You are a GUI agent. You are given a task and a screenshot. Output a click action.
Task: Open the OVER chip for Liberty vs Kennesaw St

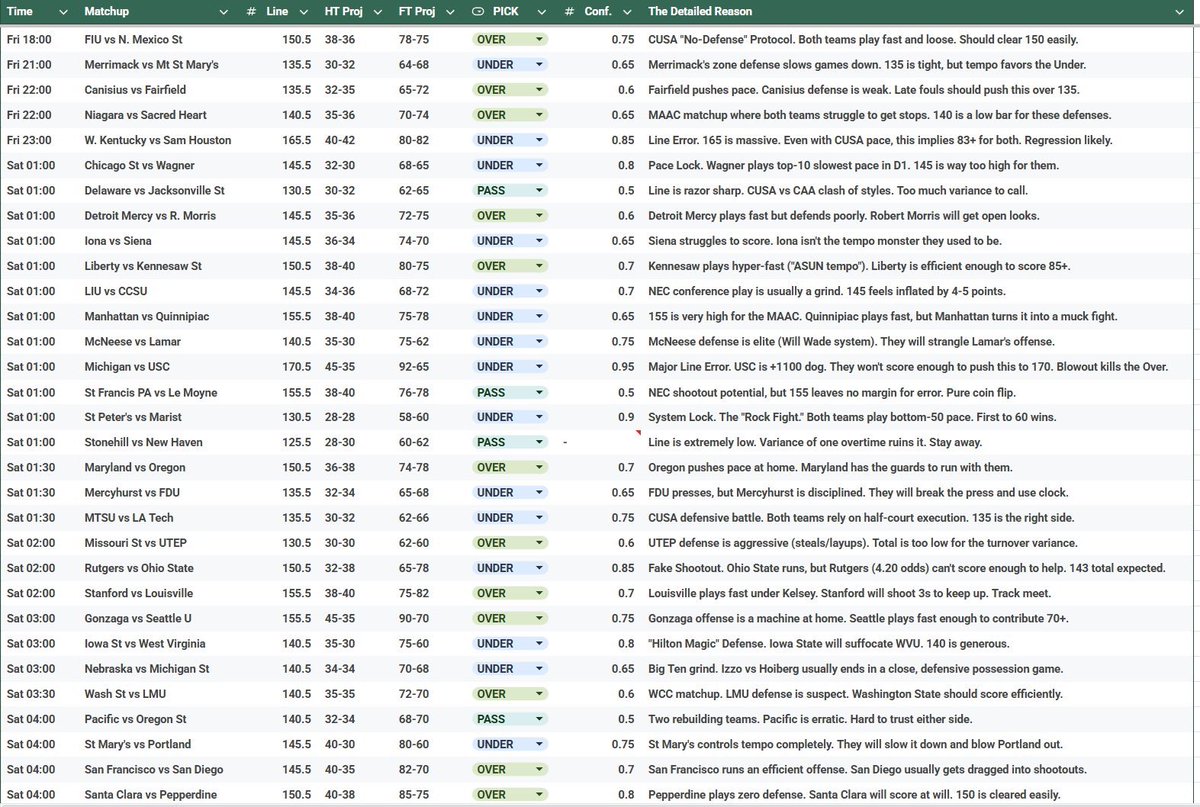pyautogui.click(x=510, y=266)
